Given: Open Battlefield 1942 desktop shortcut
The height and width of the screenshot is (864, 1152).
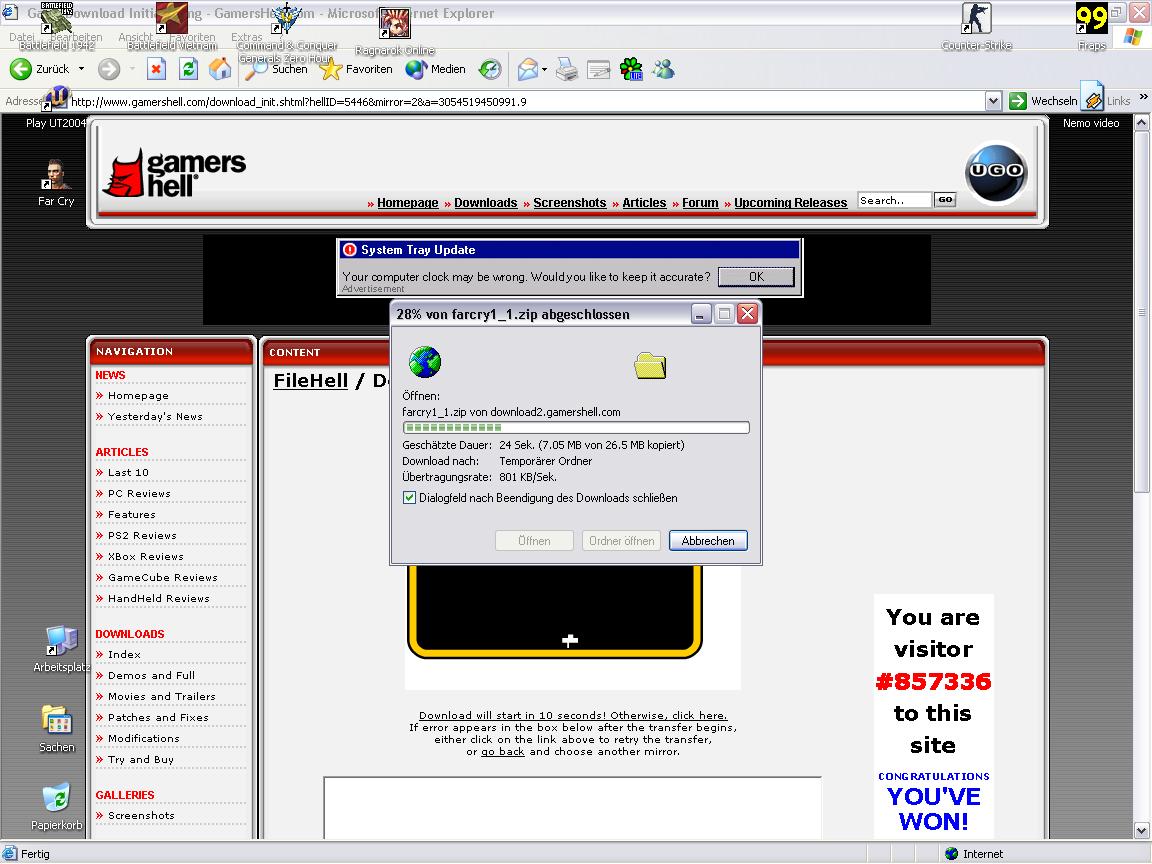Looking at the screenshot, I should click(x=57, y=26).
